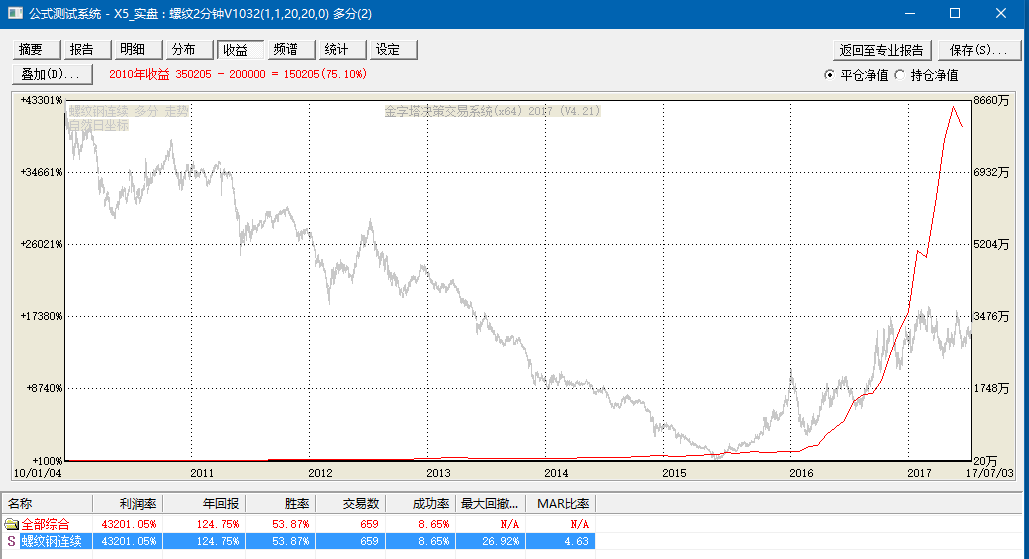Click the S icon beside 螺纹钢连续
The image size is (1029, 559).
[11, 541]
